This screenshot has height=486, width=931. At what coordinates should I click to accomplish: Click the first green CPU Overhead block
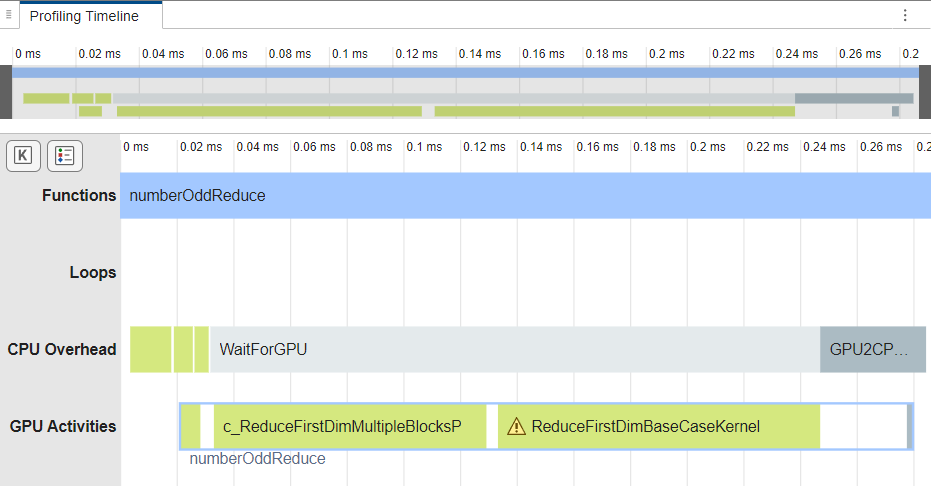pos(151,350)
